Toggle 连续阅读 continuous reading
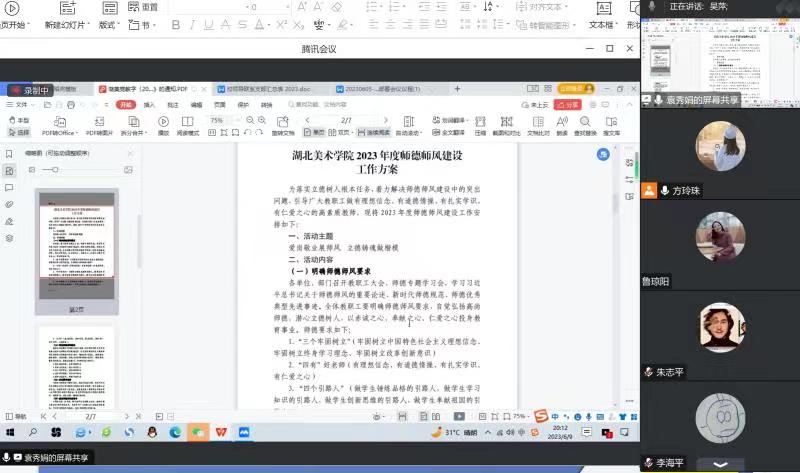 coord(373,132)
